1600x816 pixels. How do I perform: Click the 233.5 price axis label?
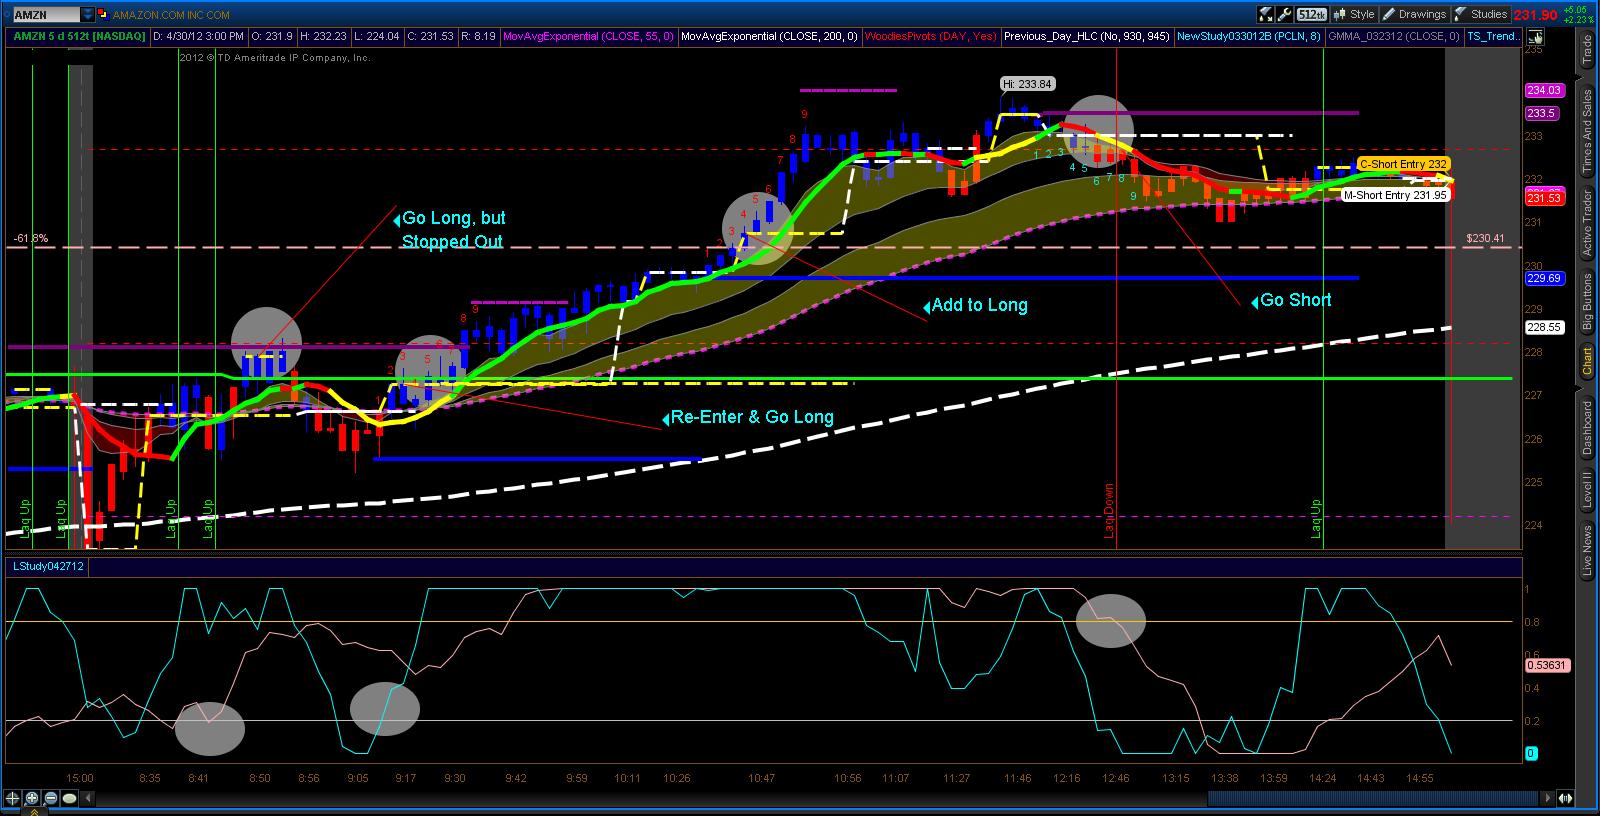pos(1541,113)
